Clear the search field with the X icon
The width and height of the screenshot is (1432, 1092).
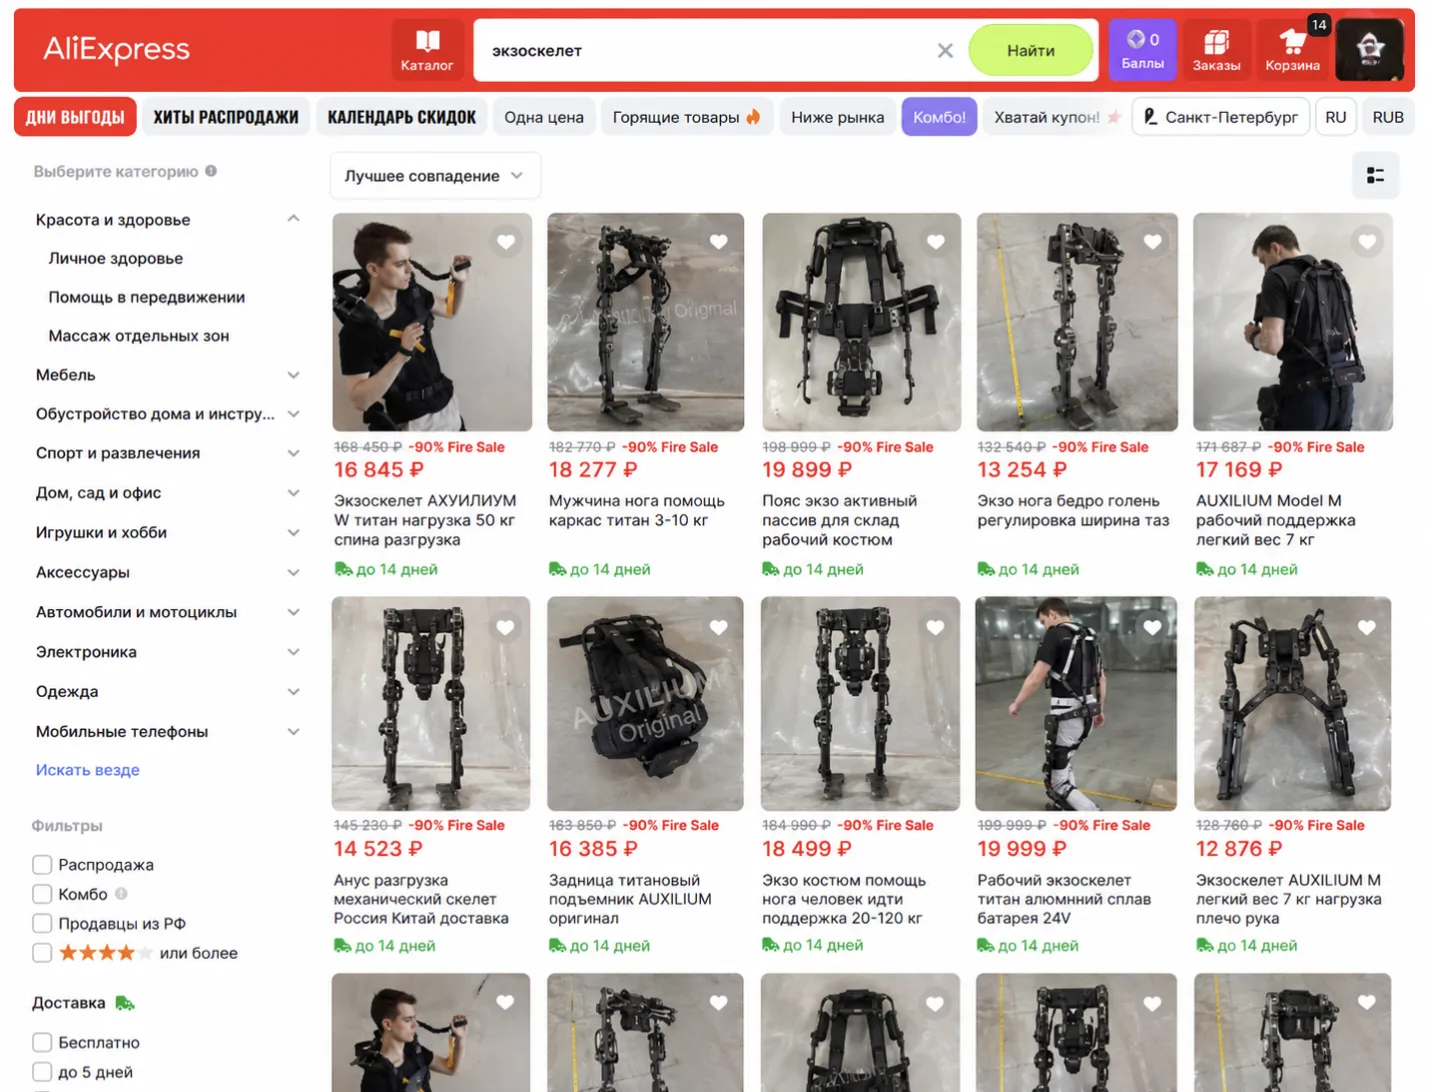[x=945, y=50]
